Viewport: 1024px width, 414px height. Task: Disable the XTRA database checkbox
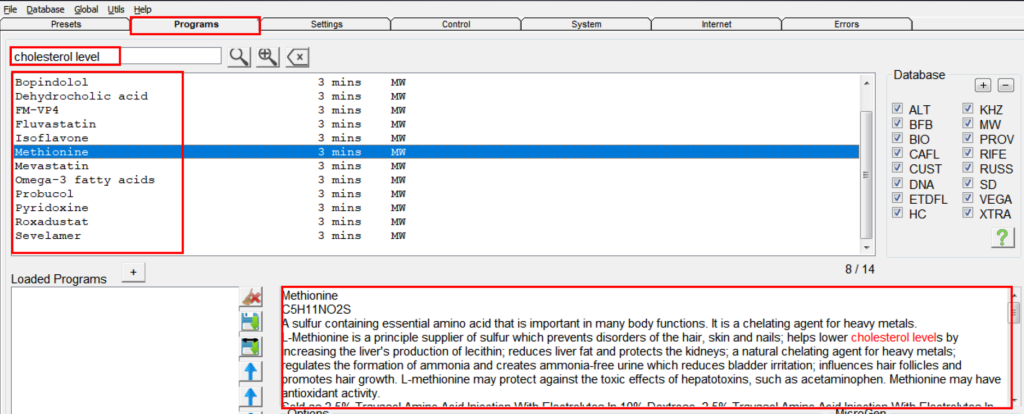click(x=969, y=214)
